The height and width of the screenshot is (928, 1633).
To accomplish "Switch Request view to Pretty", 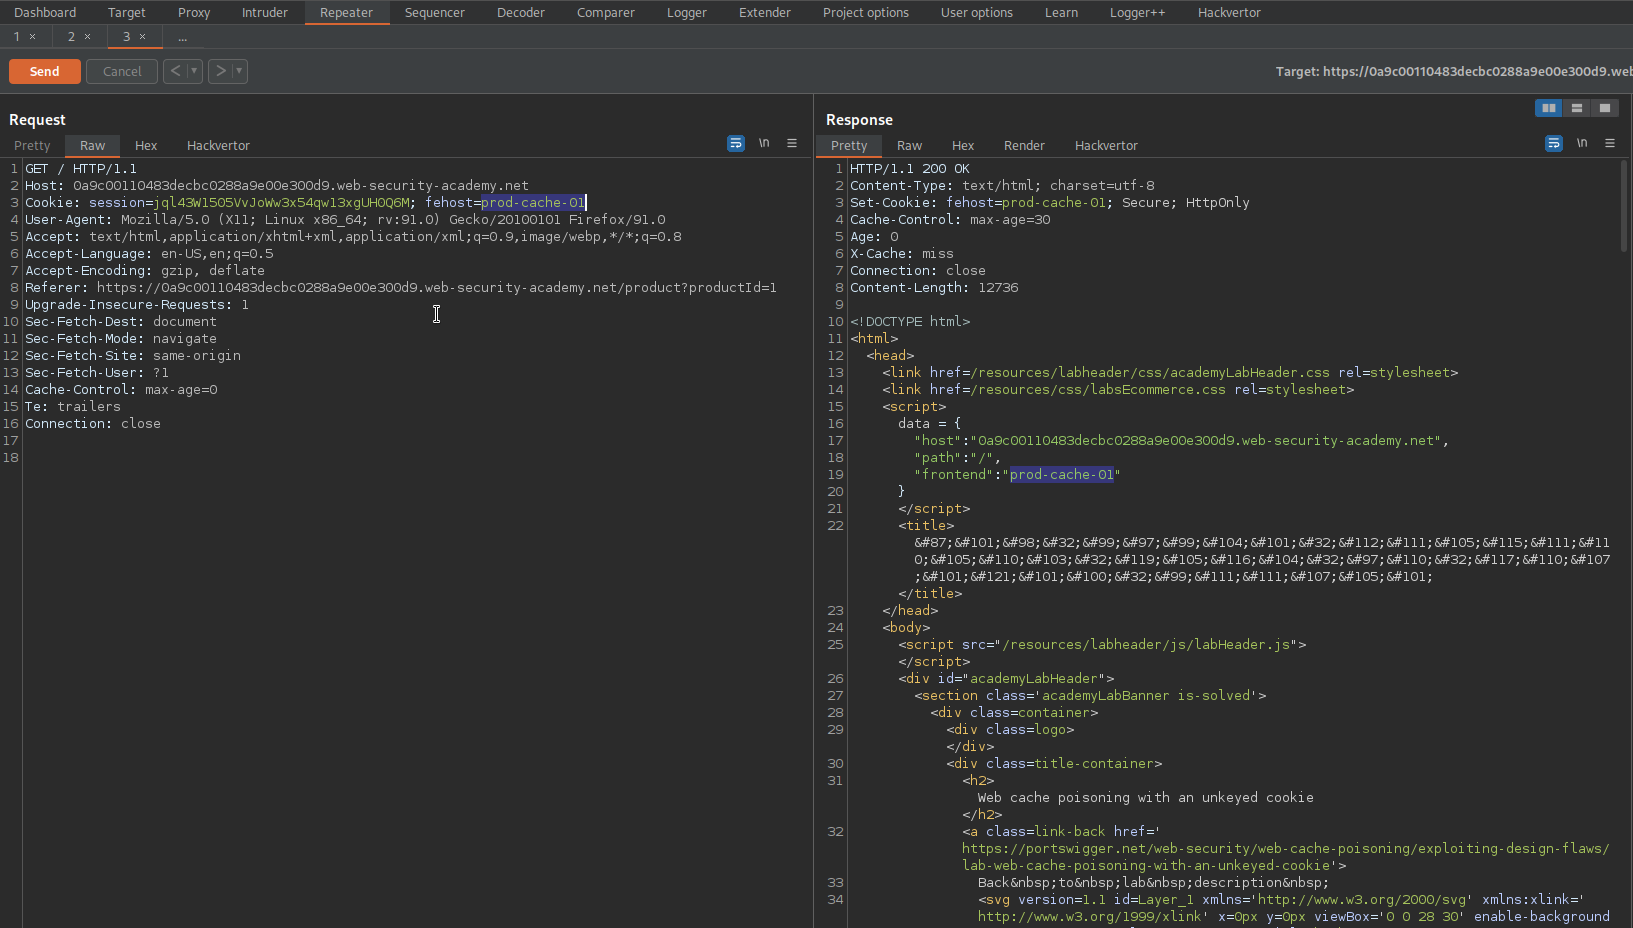I will point(32,145).
